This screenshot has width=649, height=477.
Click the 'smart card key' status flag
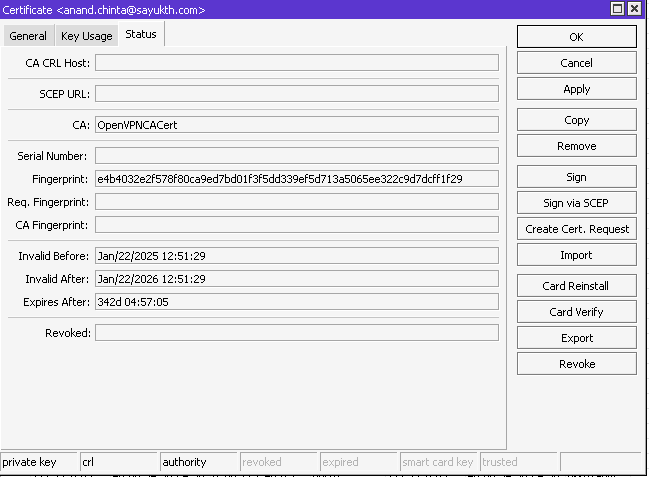438,462
